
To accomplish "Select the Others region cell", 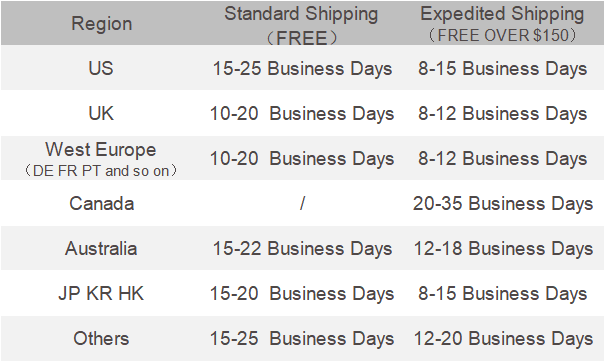I will point(101,339).
